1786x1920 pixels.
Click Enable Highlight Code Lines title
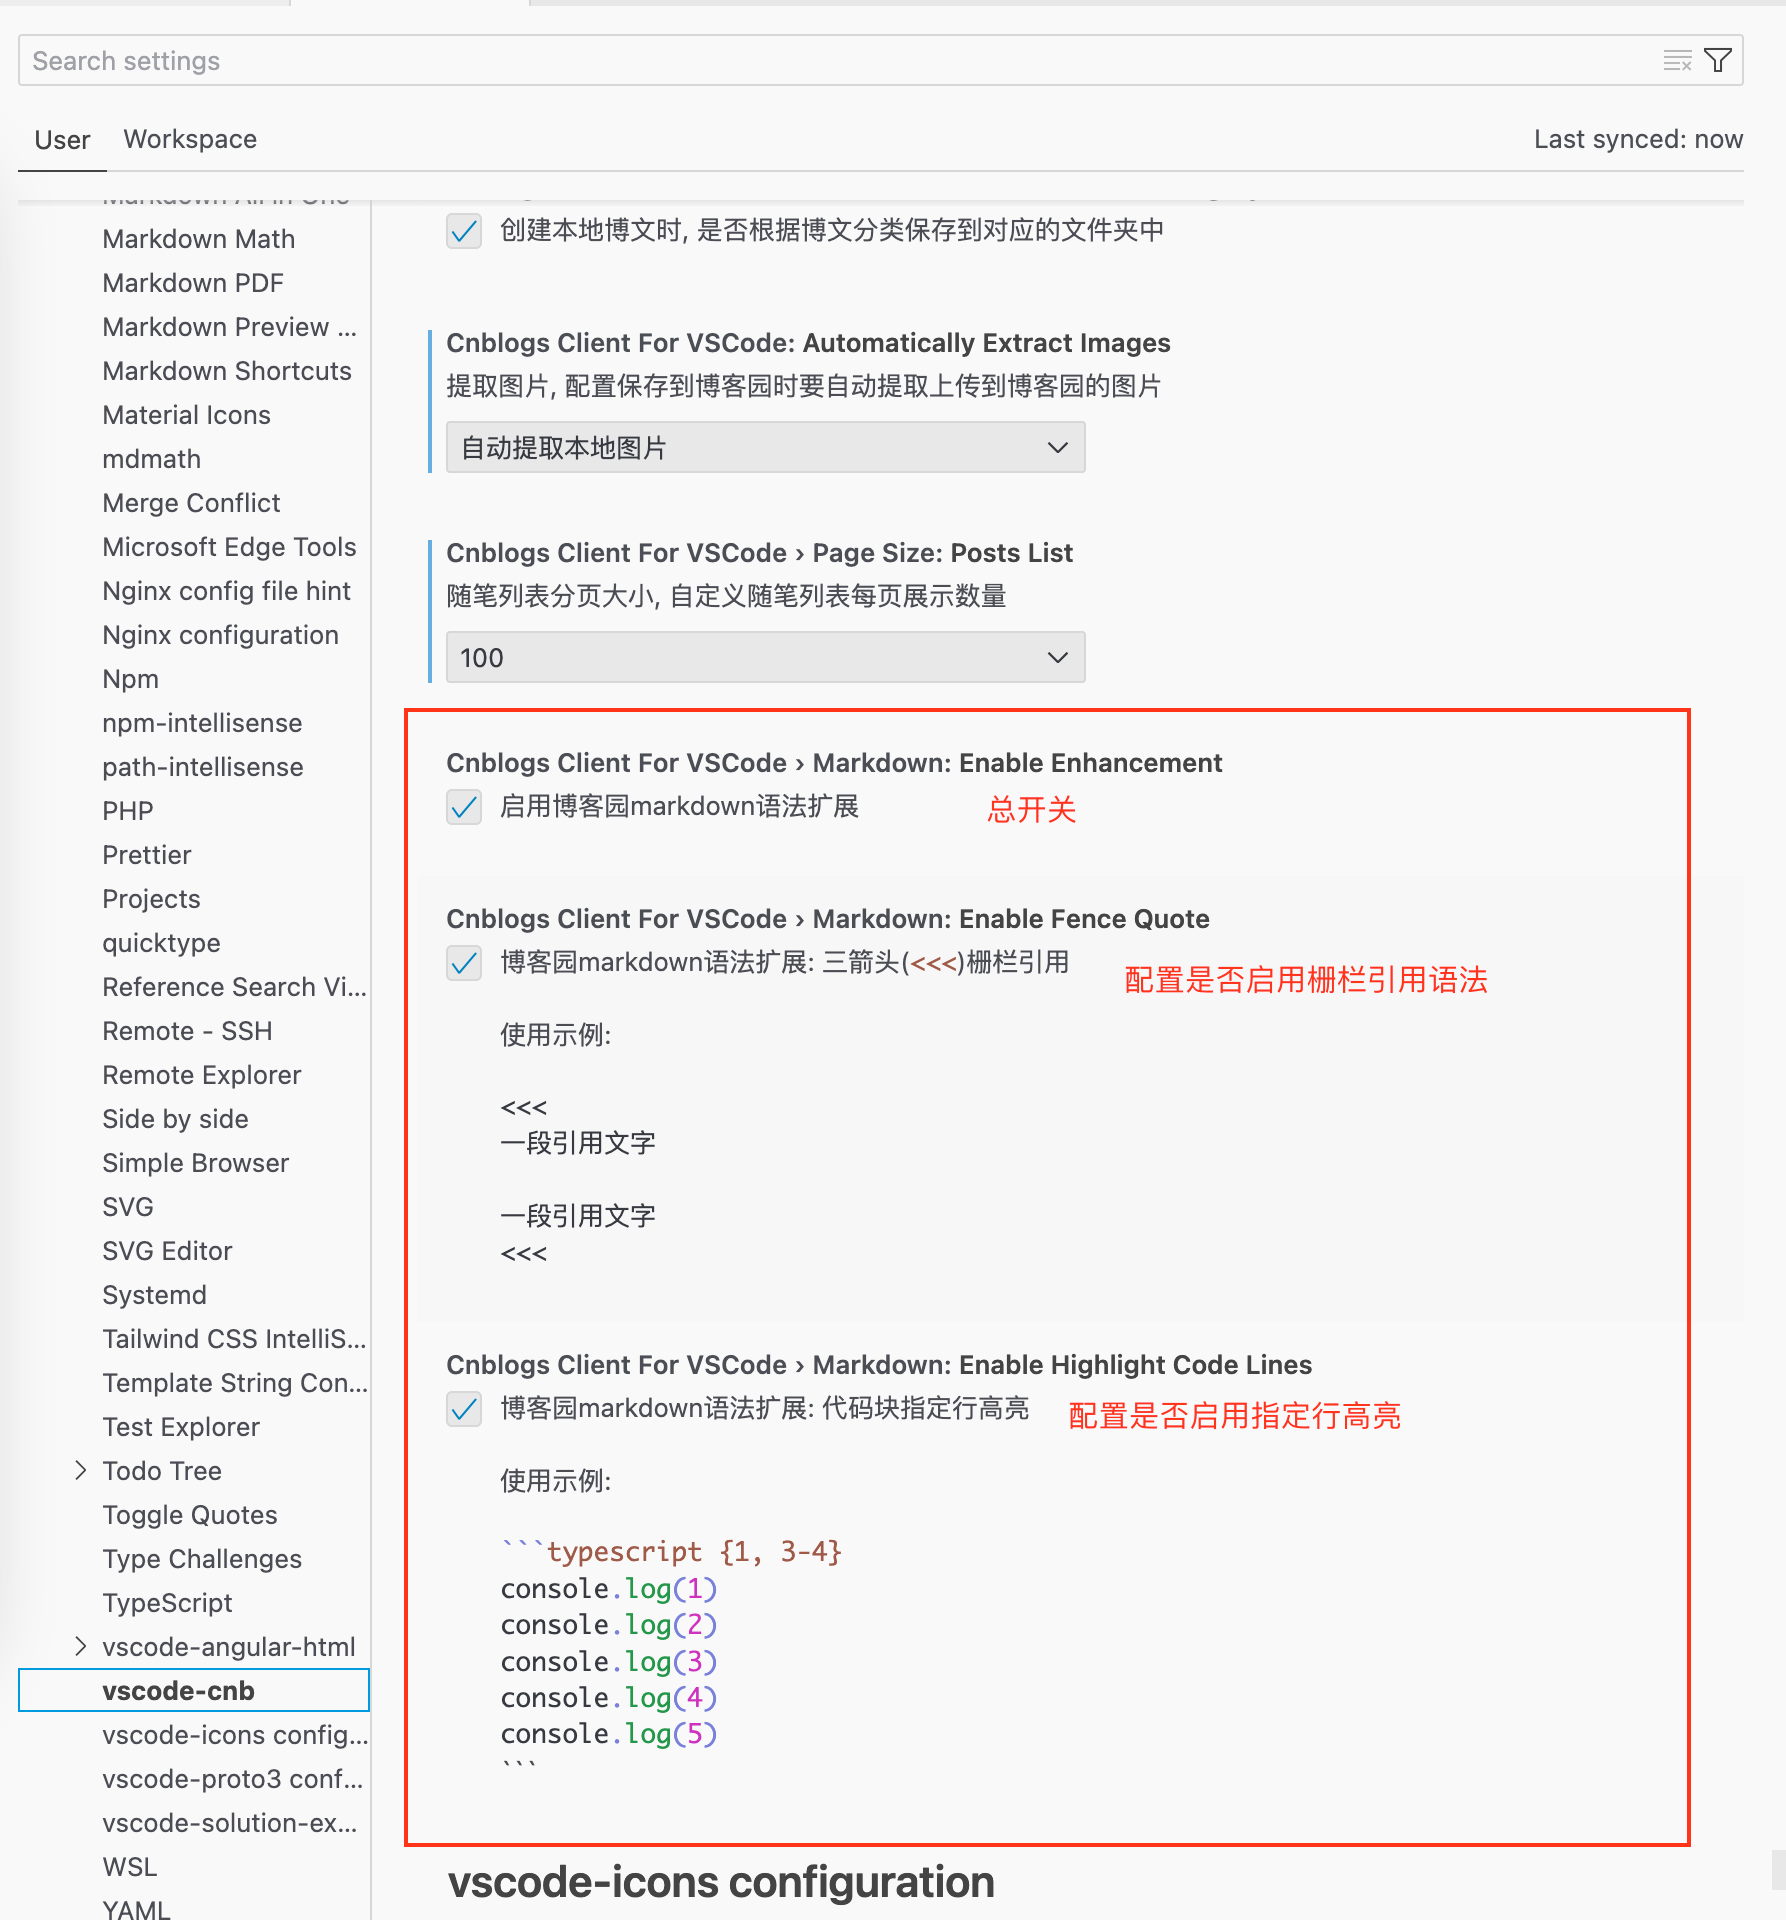879,1365
